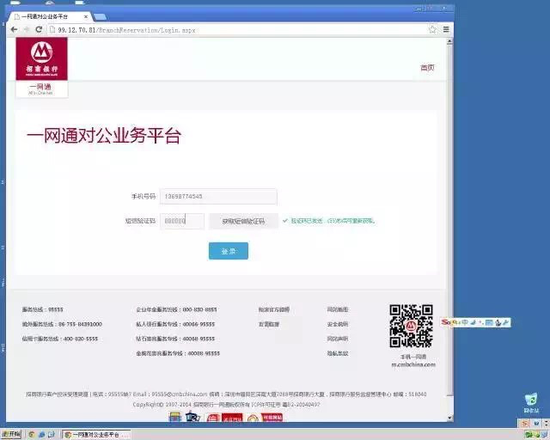Go to 首页 in the page header
Image resolution: width=550 pixels, height=440 pixels.
(x=427, y=68)
